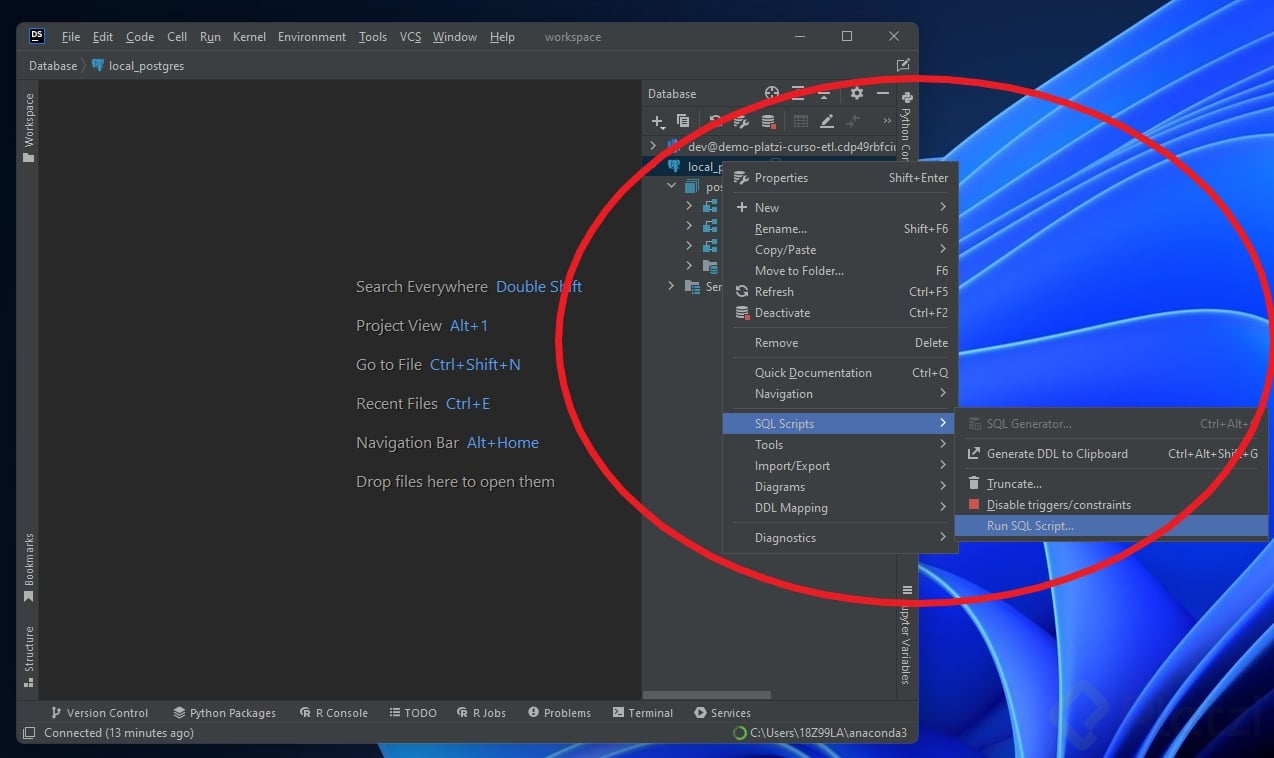
Task: Open the Navigation submenu
Action: 840,394
